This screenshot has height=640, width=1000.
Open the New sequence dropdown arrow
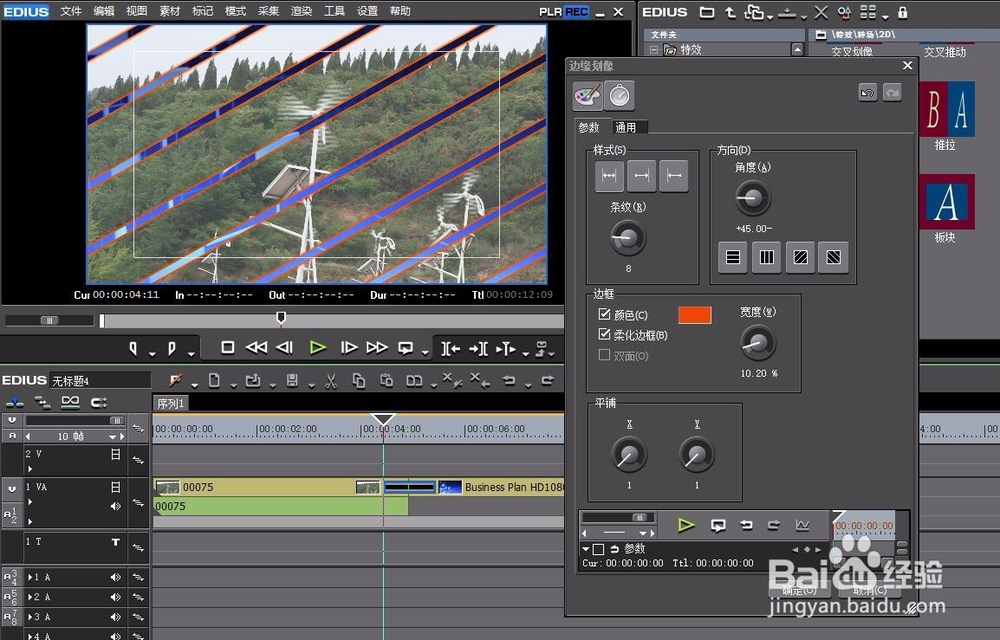coord(233,385)
